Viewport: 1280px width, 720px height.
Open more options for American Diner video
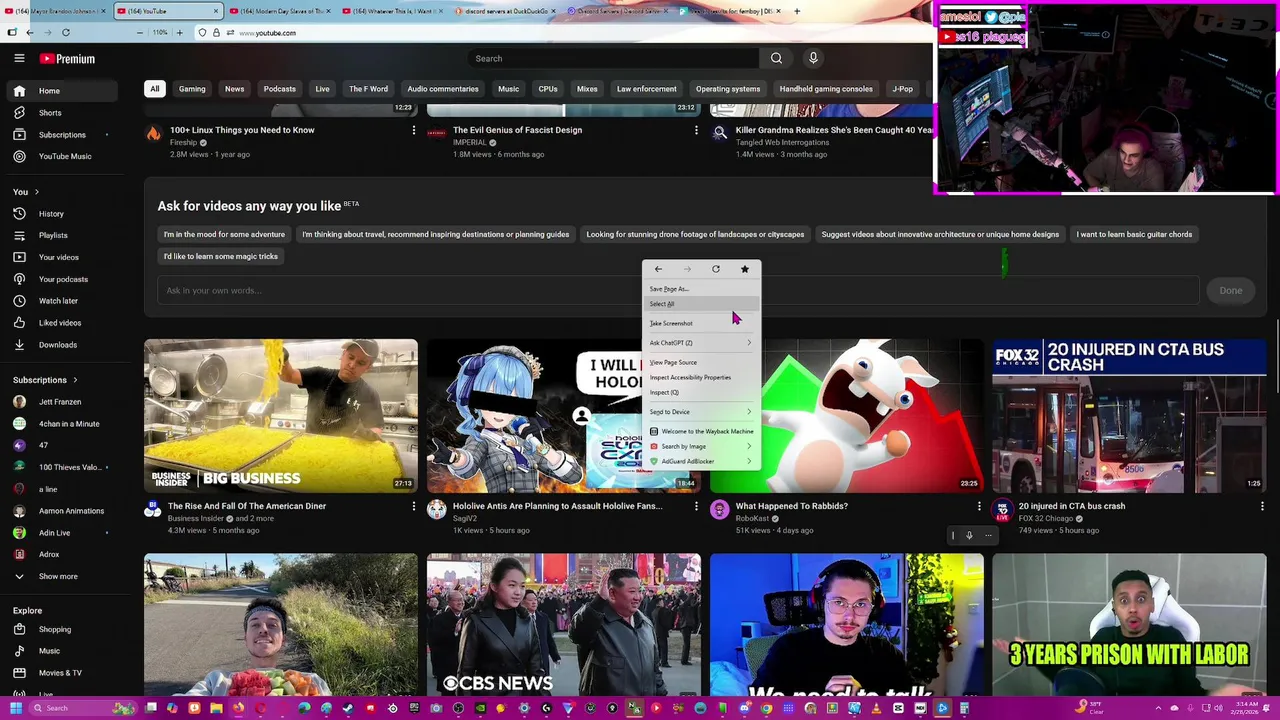pyautogui.click(x=414, y=506)
